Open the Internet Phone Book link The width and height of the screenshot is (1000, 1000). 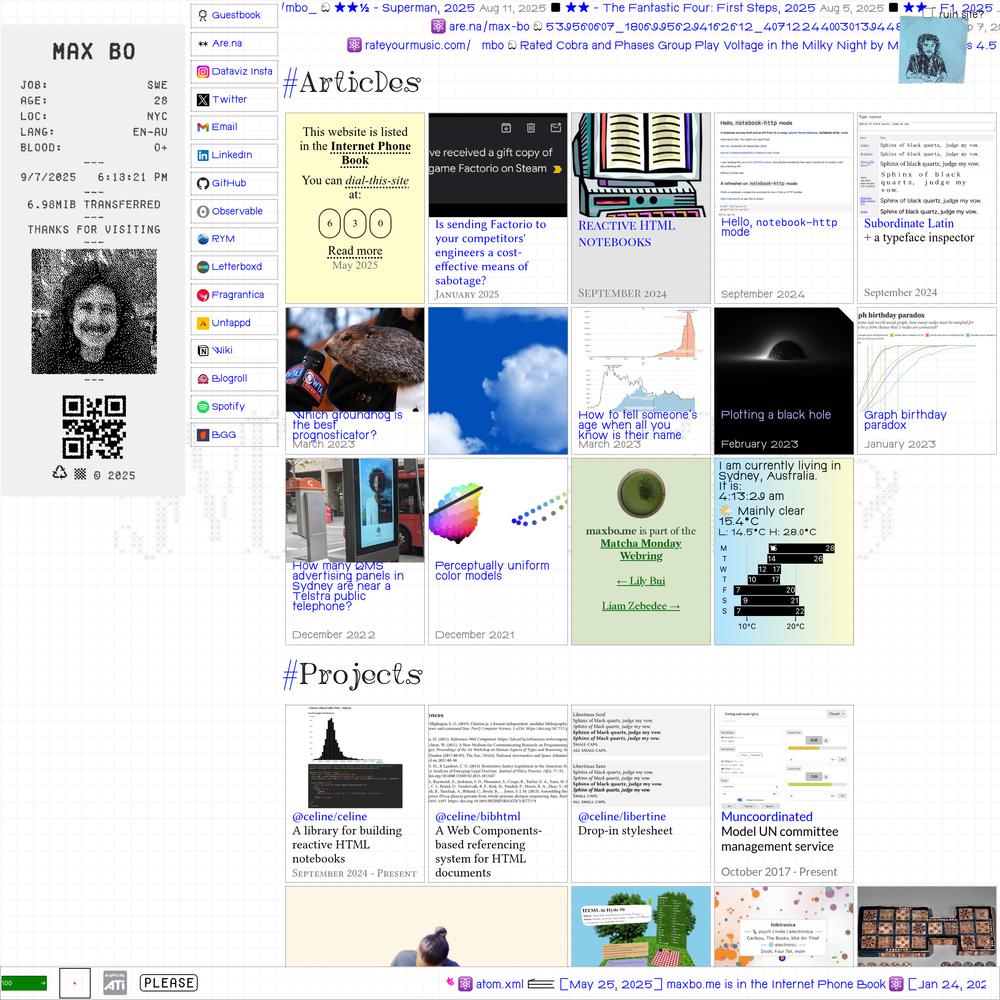(x=371, y=153)
